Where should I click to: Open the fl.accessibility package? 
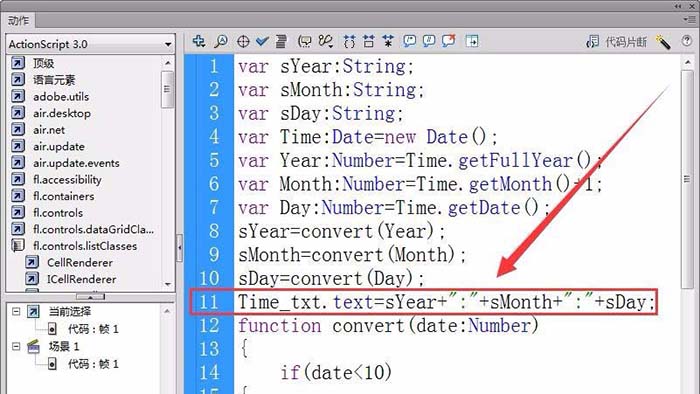(67, 179)
